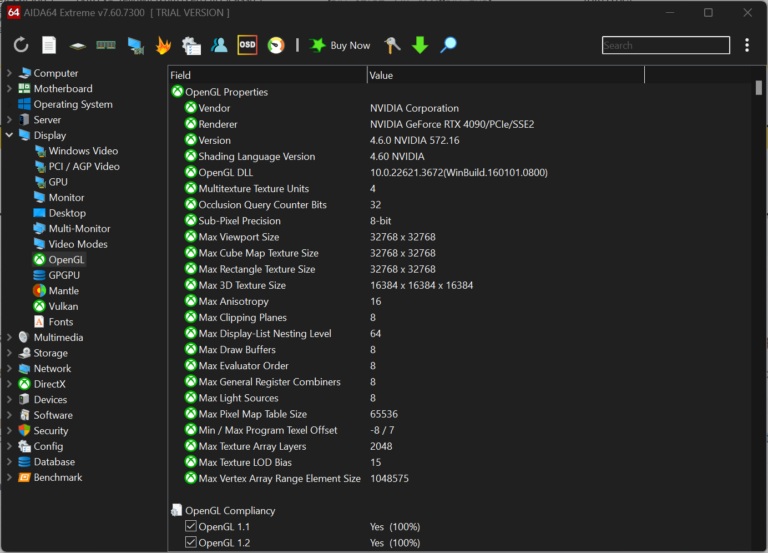Open the OSD panel icon
Image resolution: width=768 pixels, height=553 pixels.
tap(247, 45)
